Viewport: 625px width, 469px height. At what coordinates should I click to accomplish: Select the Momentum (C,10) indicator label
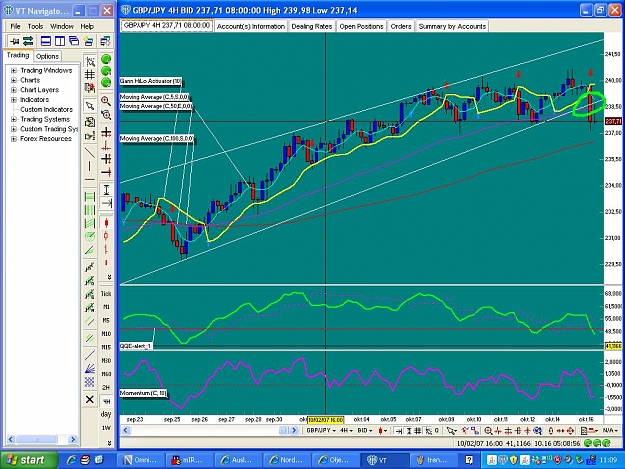click(143, 393)
